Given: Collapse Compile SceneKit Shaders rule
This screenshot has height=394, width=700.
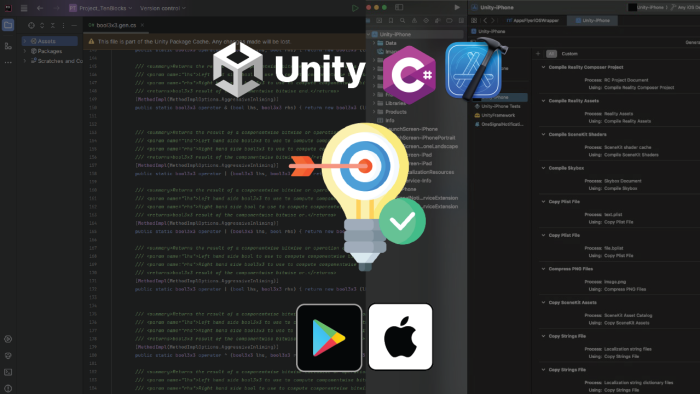Looking at the screenshot, I should (x=543, y=134).
